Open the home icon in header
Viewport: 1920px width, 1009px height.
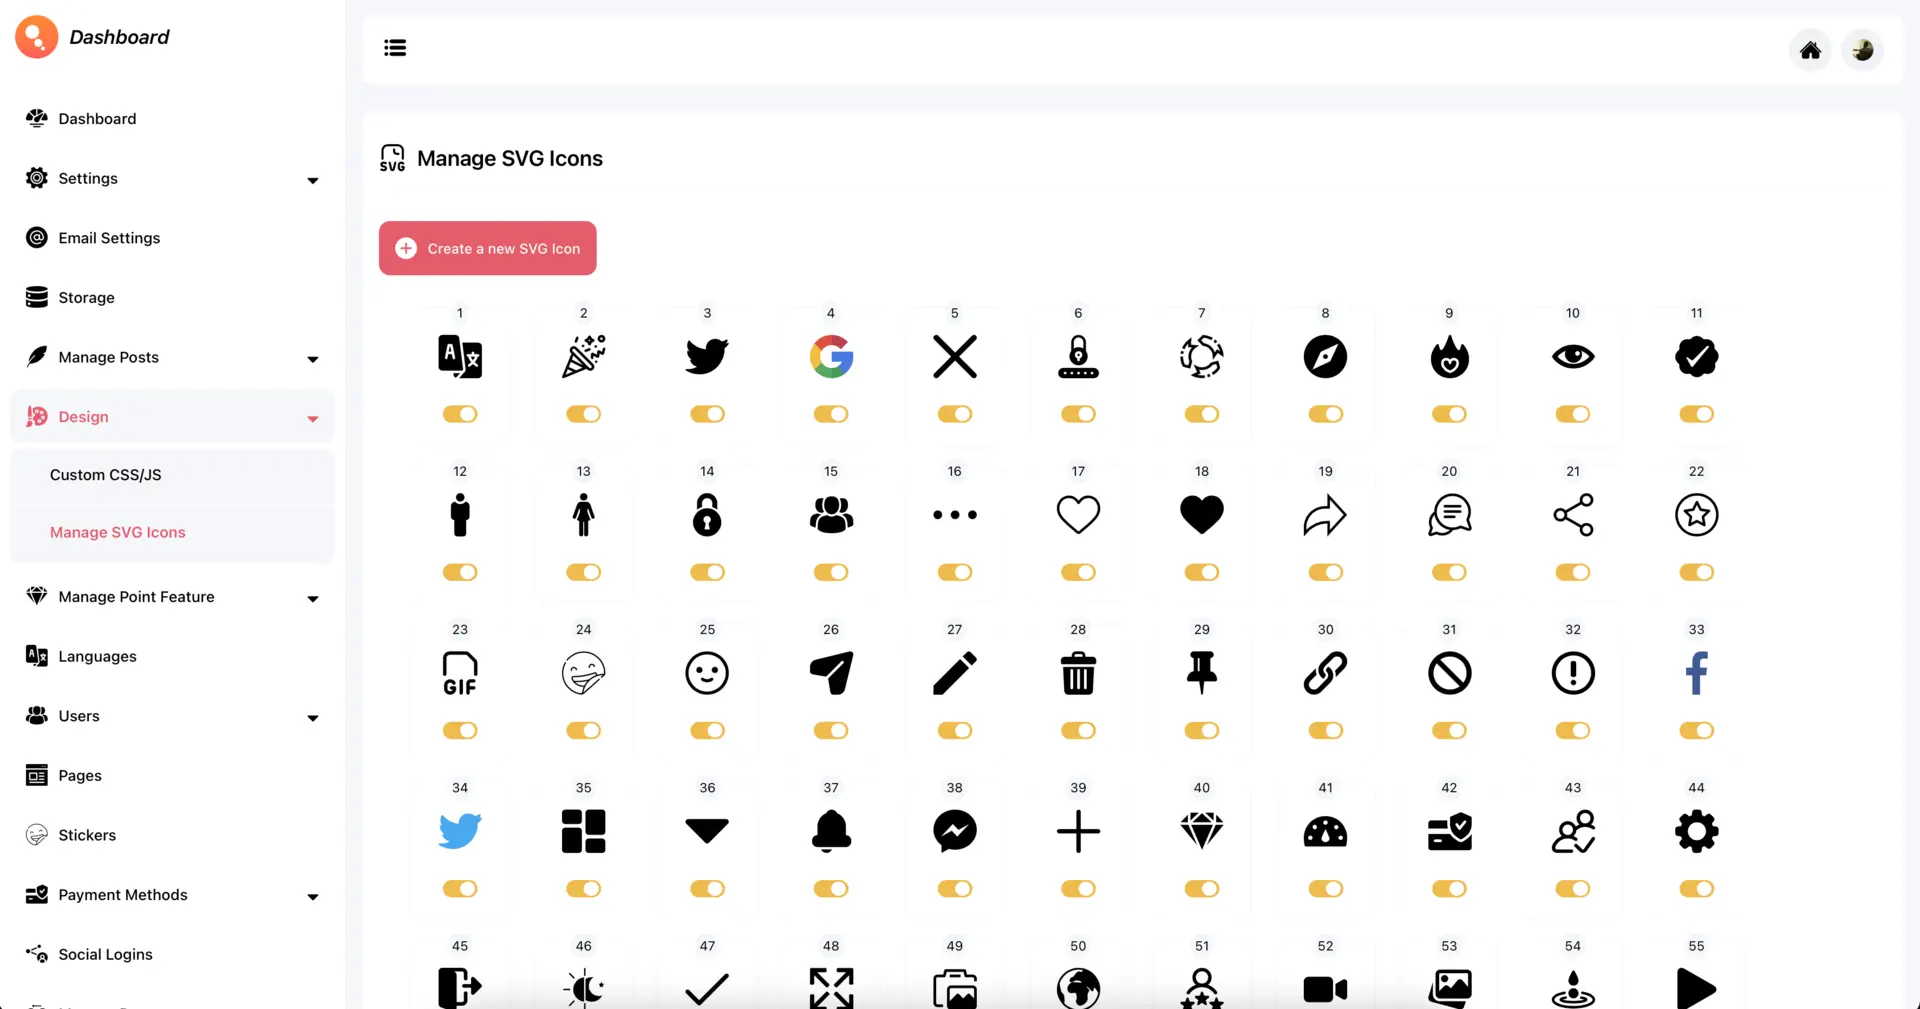click(1810, 50)
